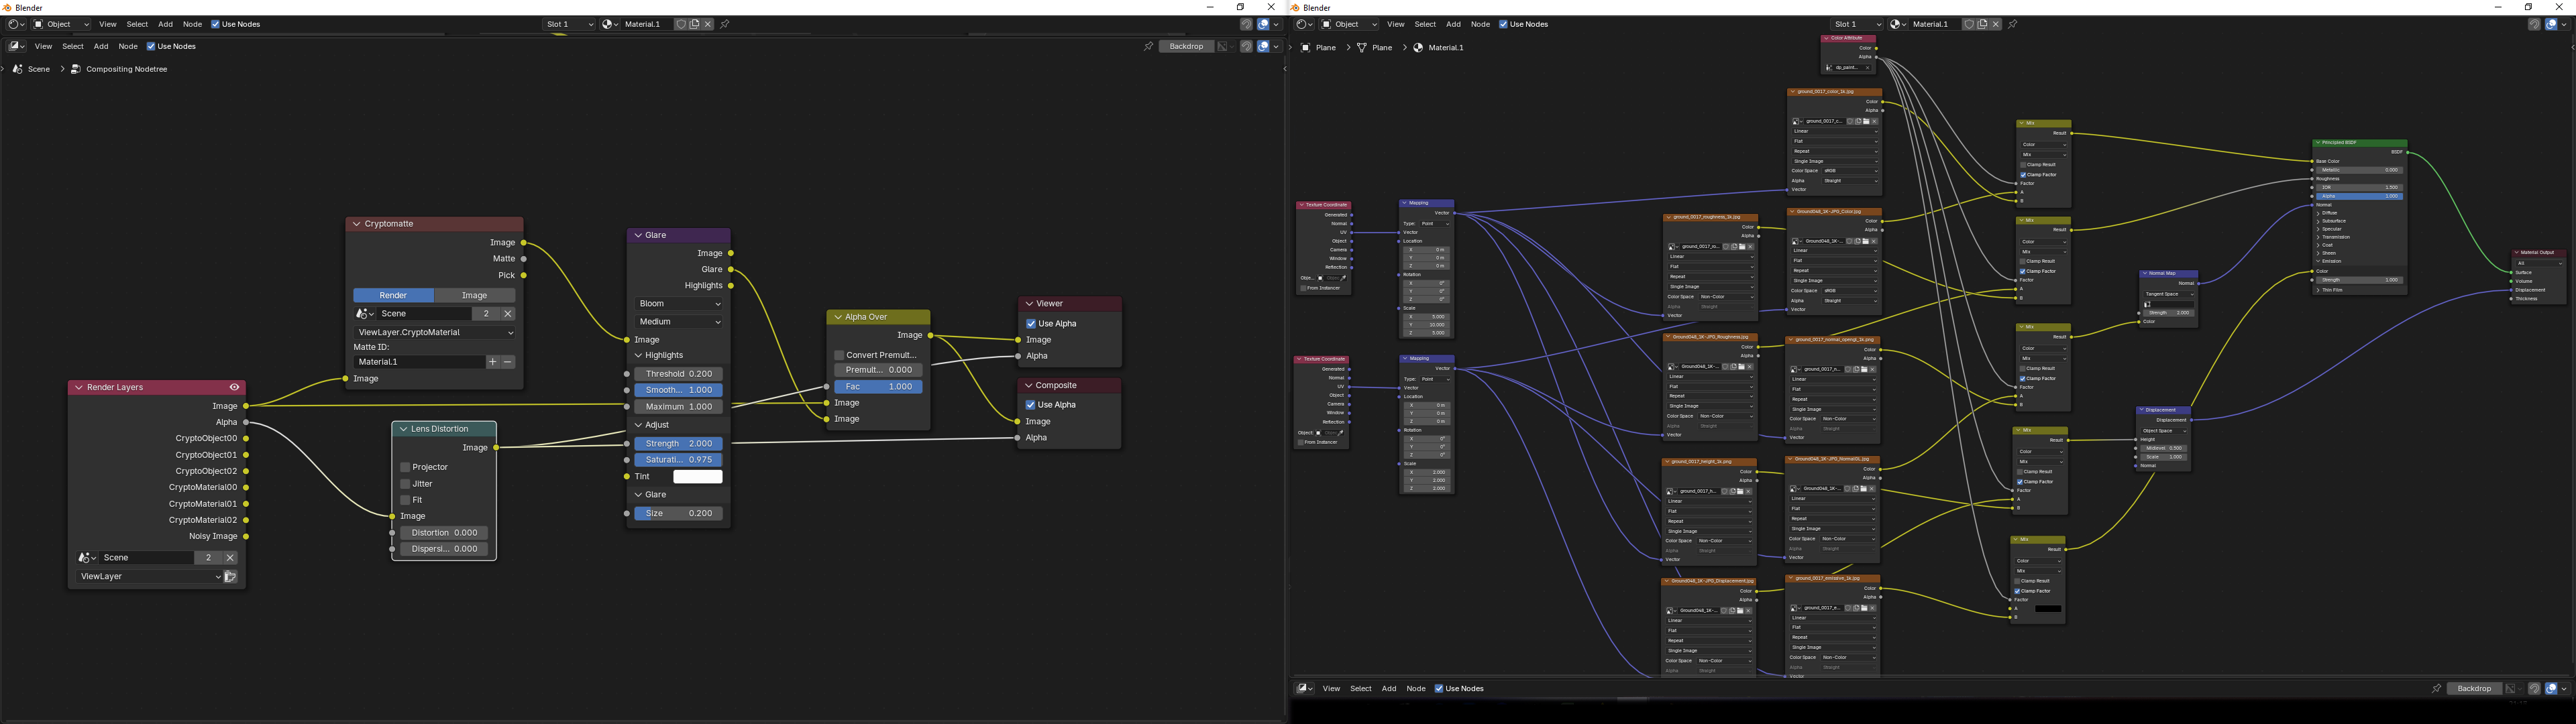This screenshot has height=724, width=2576.
Task: Click the new material duplicate icon
Action: click(x=694, y=24)
